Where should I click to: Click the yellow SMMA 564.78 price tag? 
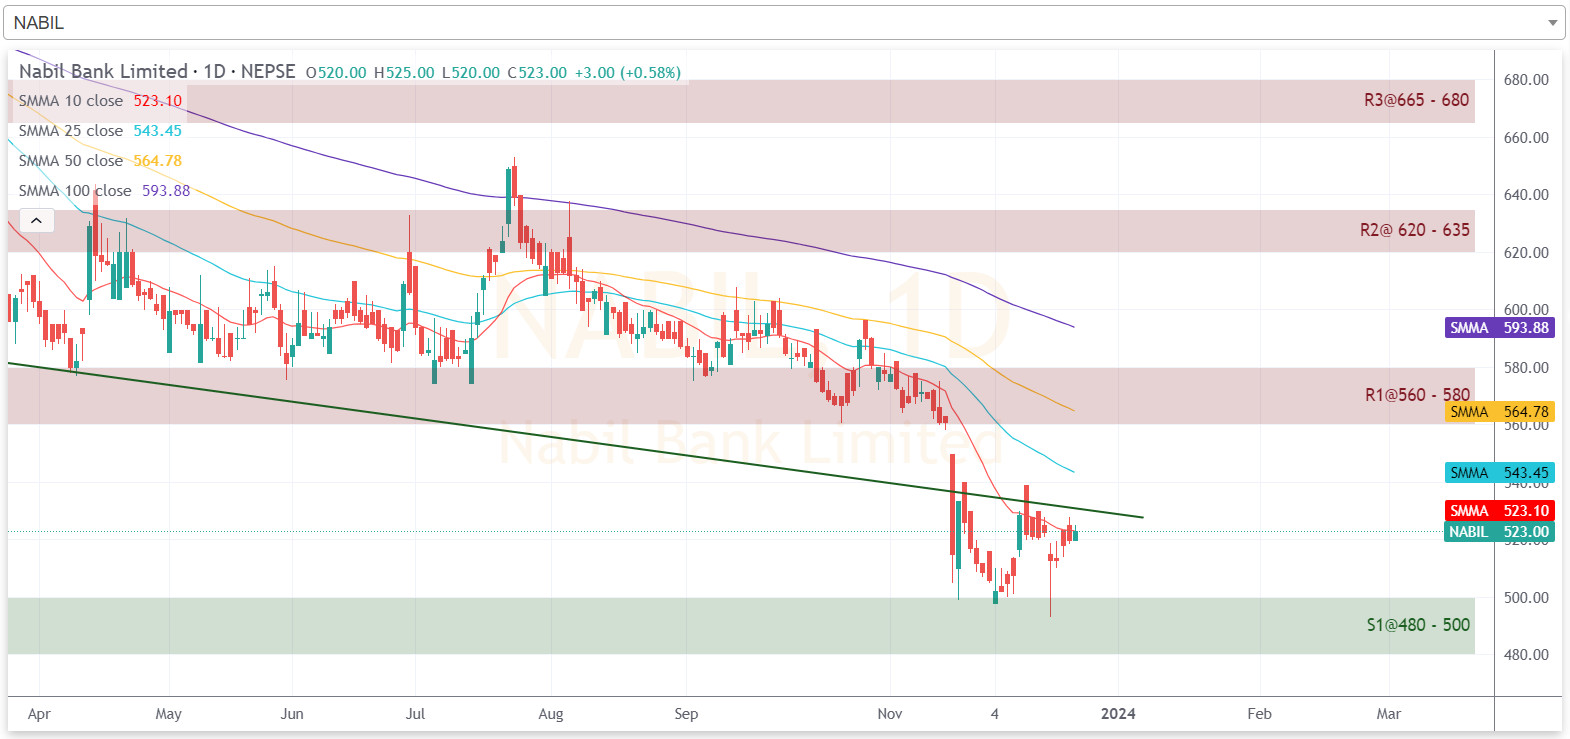1500,412
